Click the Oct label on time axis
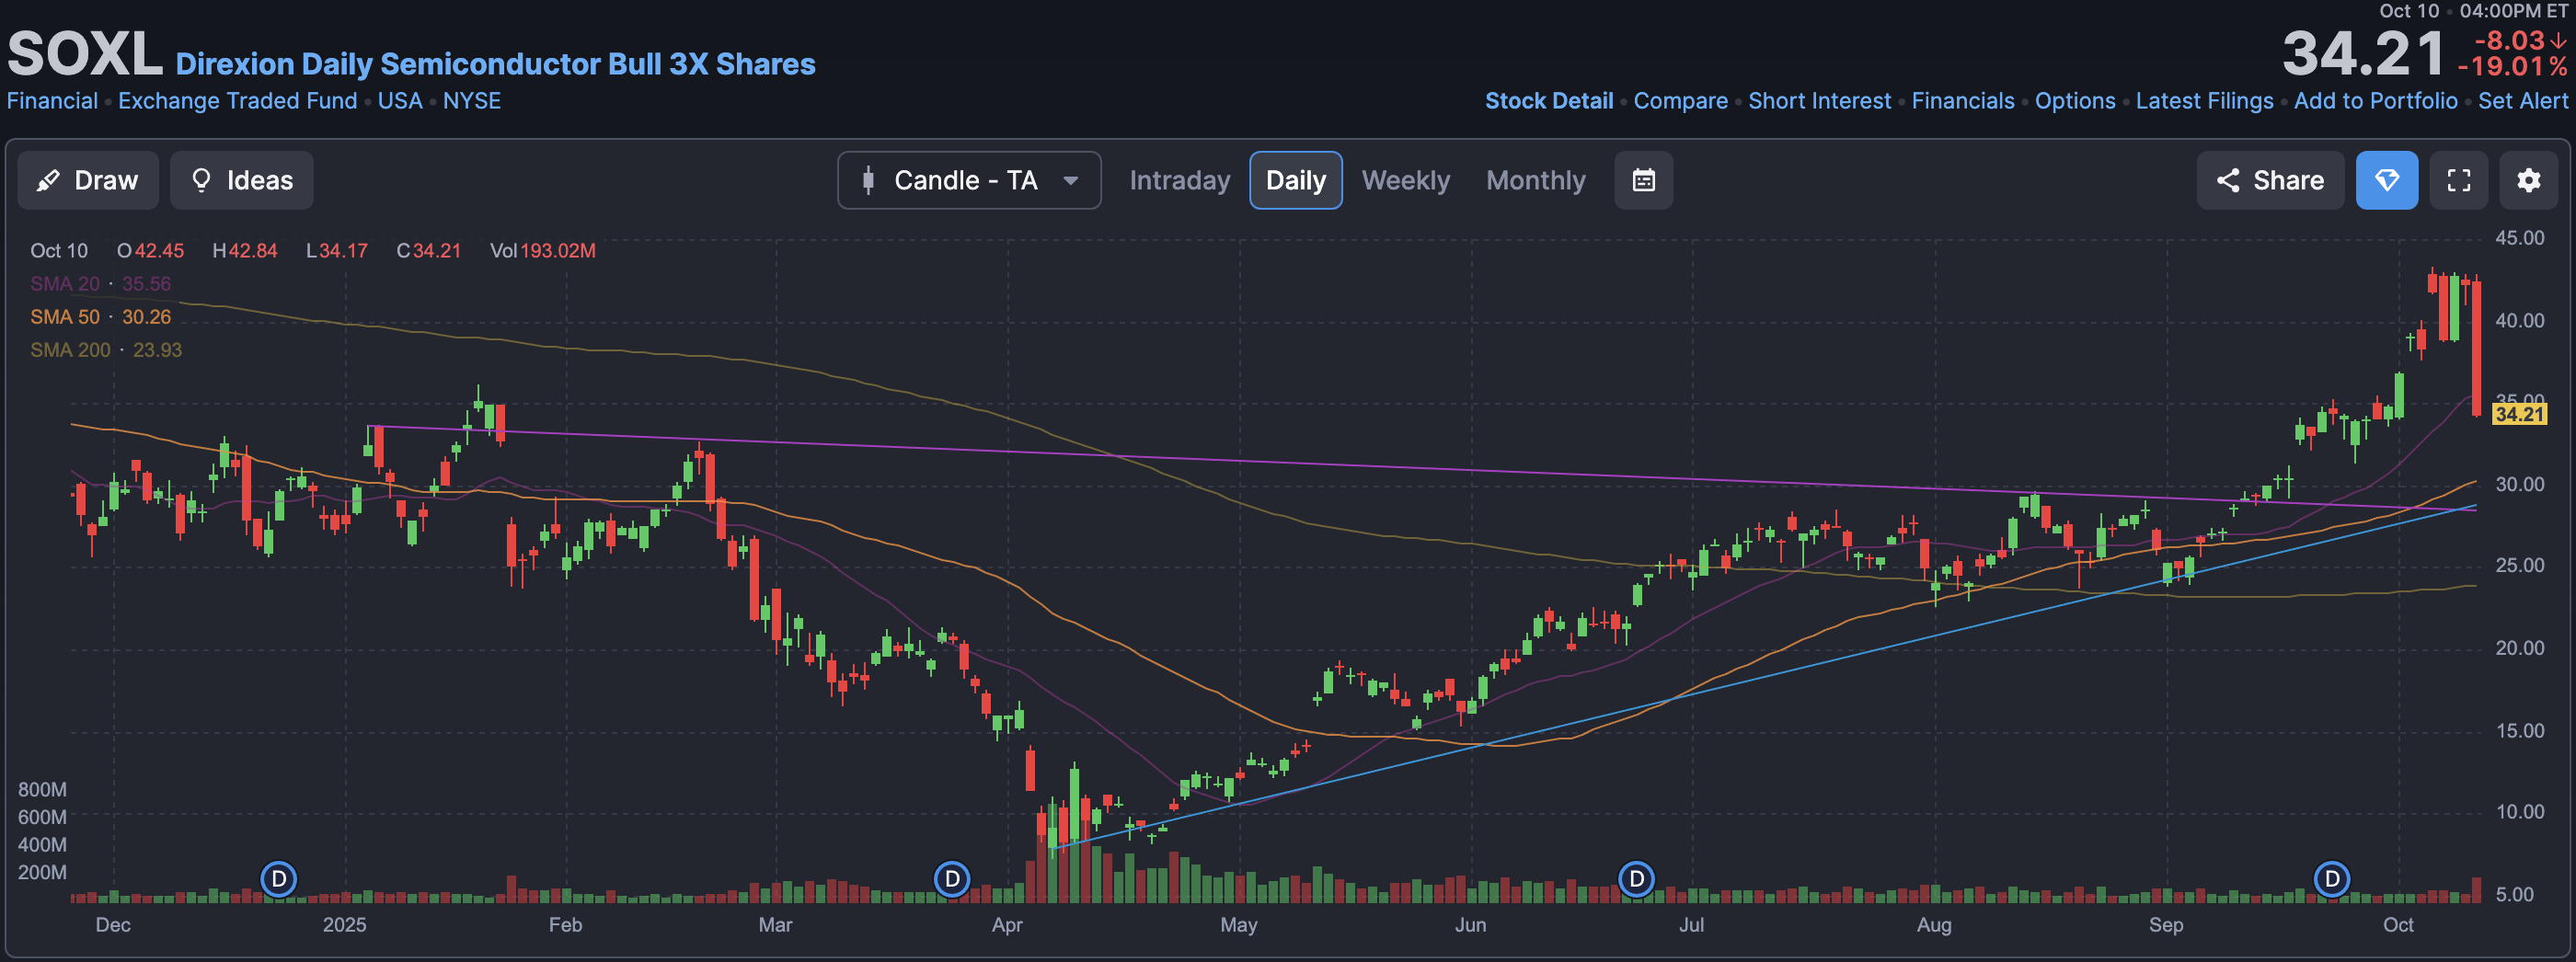Image resolution: width=2576 pixels, height=962 pixels. pos(2397,925)
